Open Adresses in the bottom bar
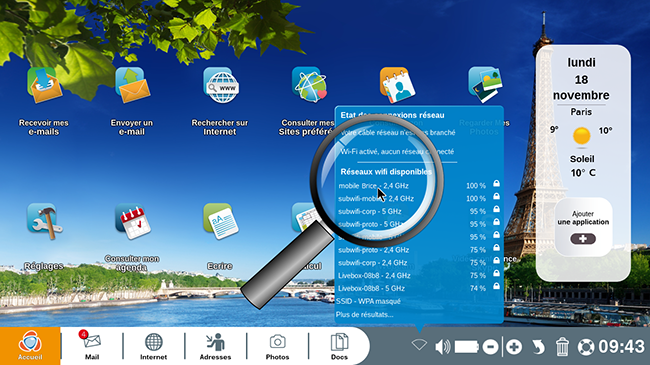Screen dimensions: 650x365 click(x=215, y=346)
